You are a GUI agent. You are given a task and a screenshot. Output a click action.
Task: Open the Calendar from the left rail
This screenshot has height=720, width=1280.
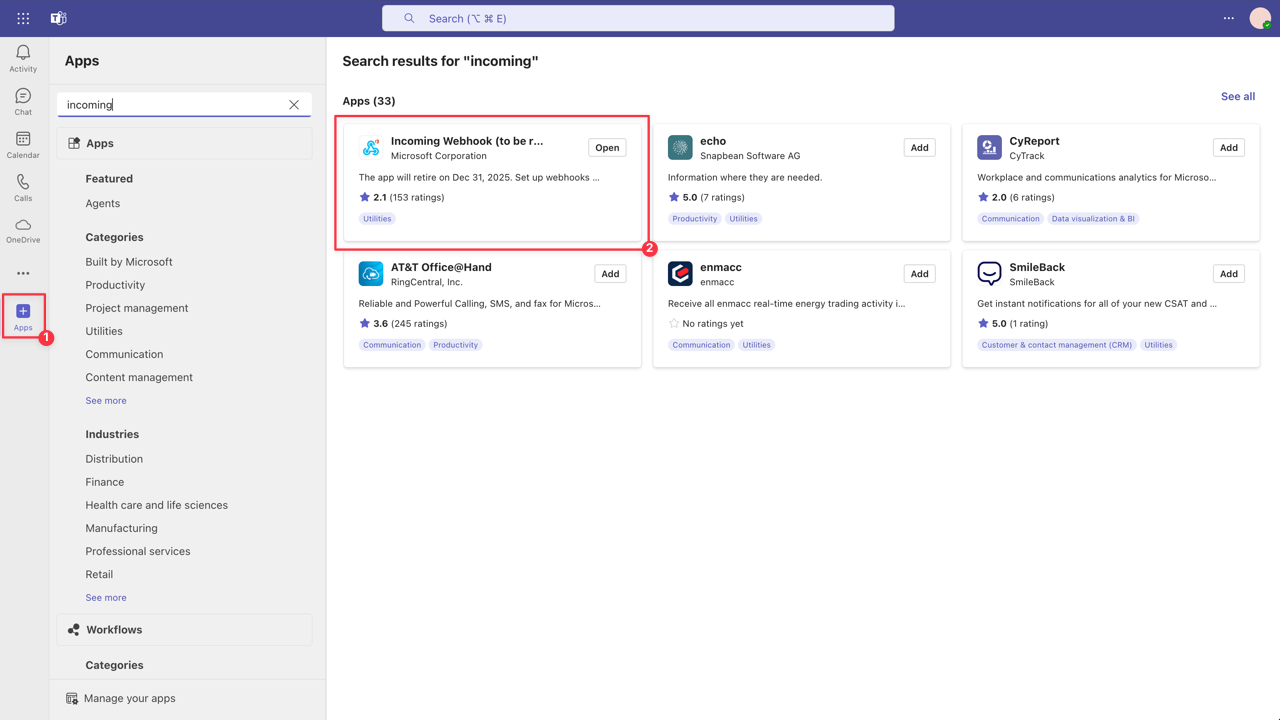point(22,141)
